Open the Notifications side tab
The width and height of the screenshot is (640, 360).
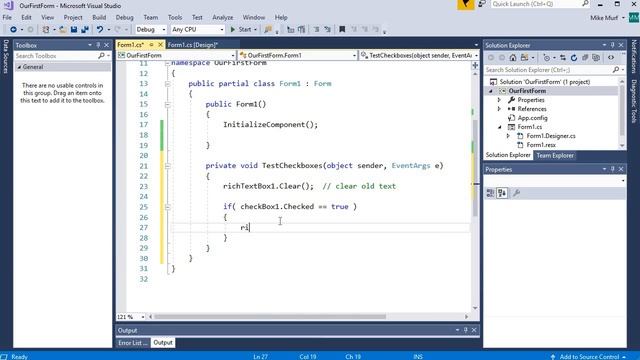pos(634,56)
